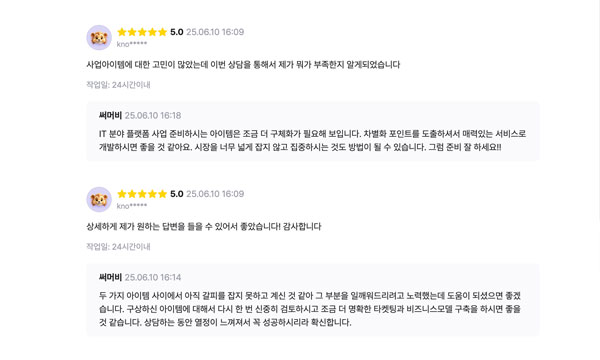Click first review's date 25.06.10 16:09
Image resolution: width=600 pixels, height=360 pixels.
(215, 32)
